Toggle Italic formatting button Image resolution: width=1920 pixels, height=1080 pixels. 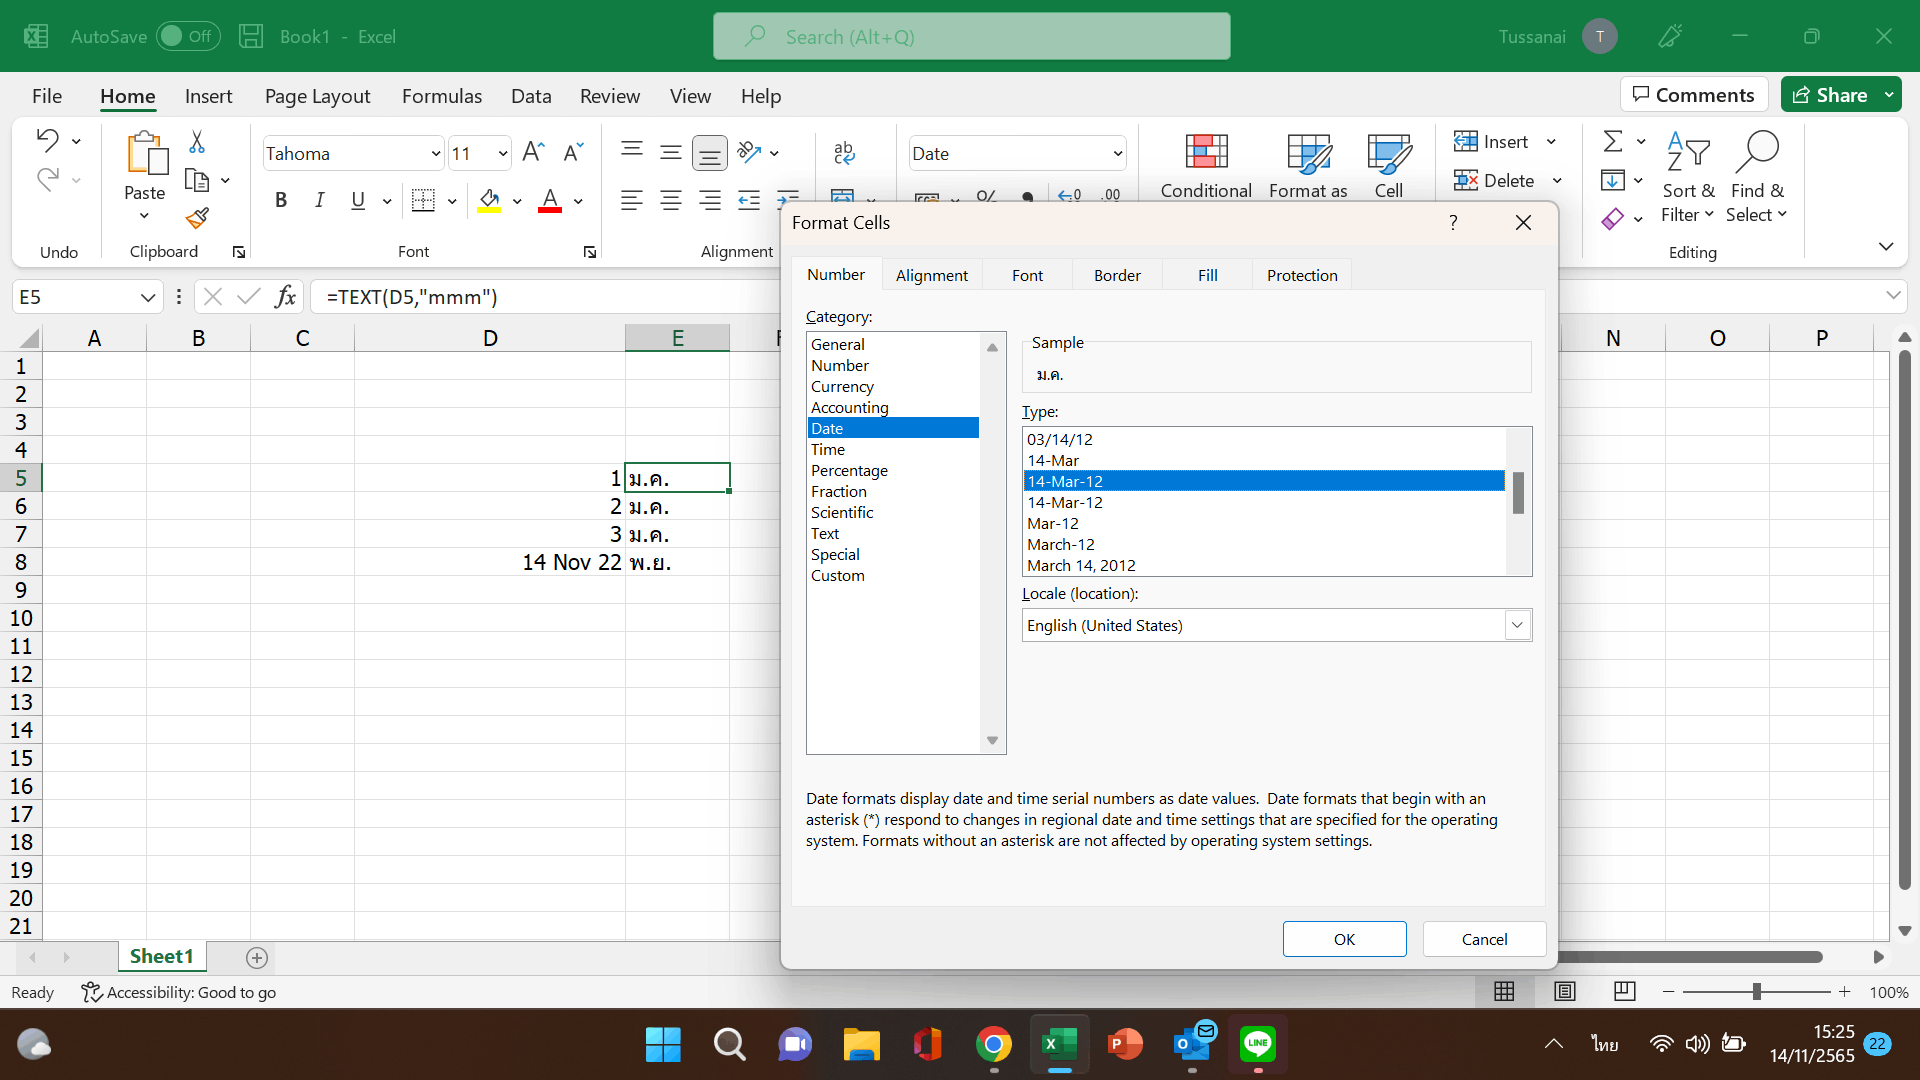click(319, 200)
